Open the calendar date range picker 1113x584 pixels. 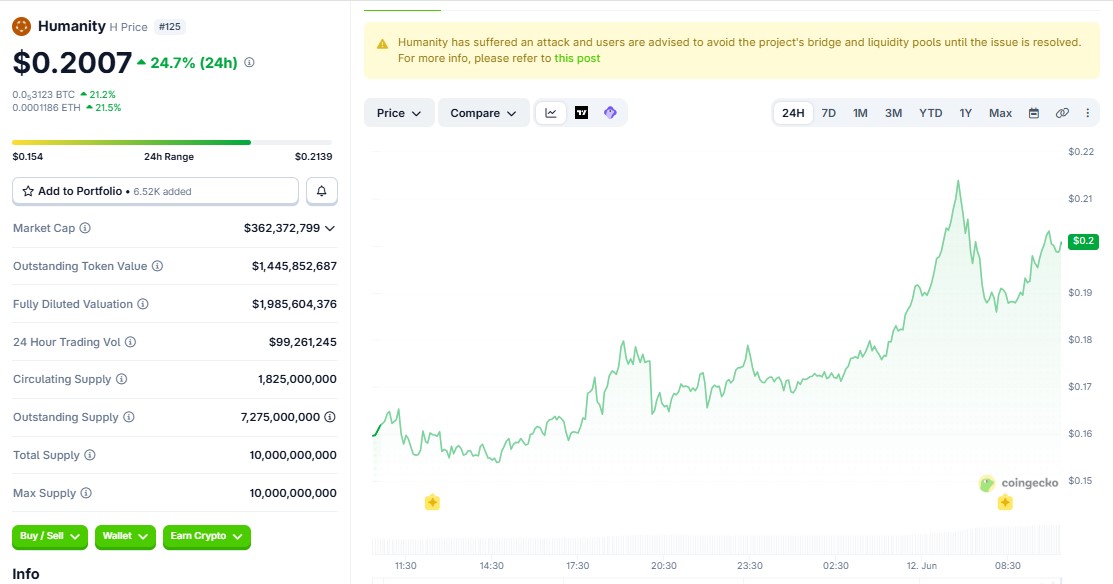[1034, 113]
